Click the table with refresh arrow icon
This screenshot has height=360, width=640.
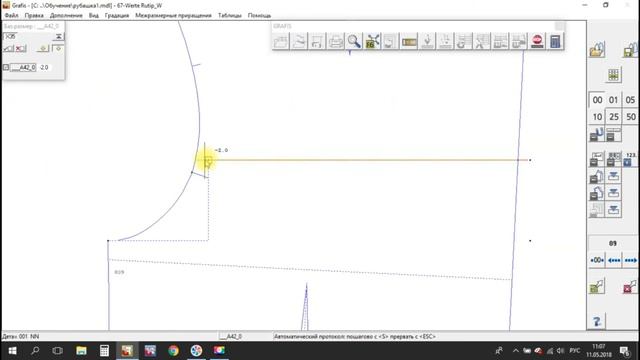click(464, 41)
